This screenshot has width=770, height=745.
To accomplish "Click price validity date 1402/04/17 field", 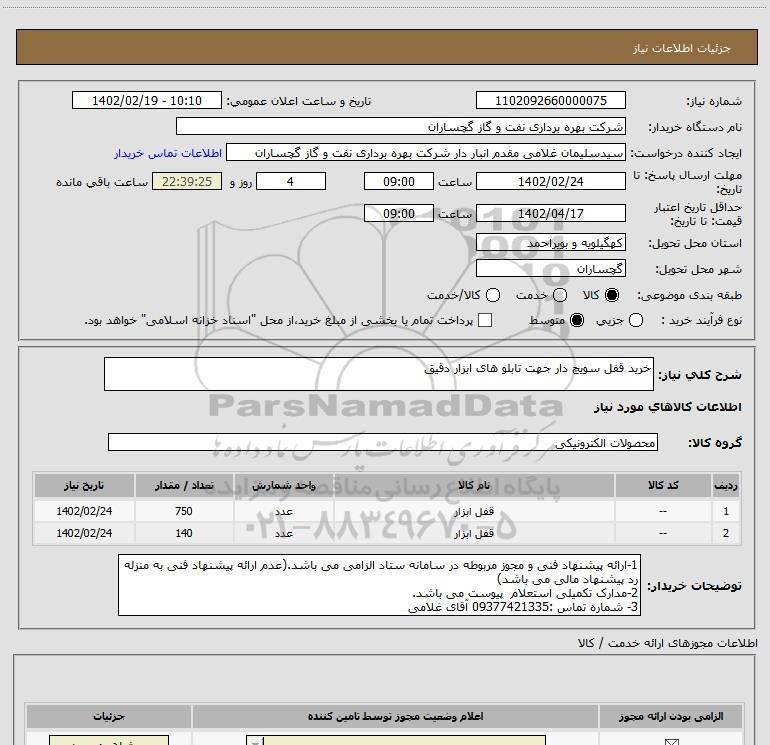I will (550, 214).
